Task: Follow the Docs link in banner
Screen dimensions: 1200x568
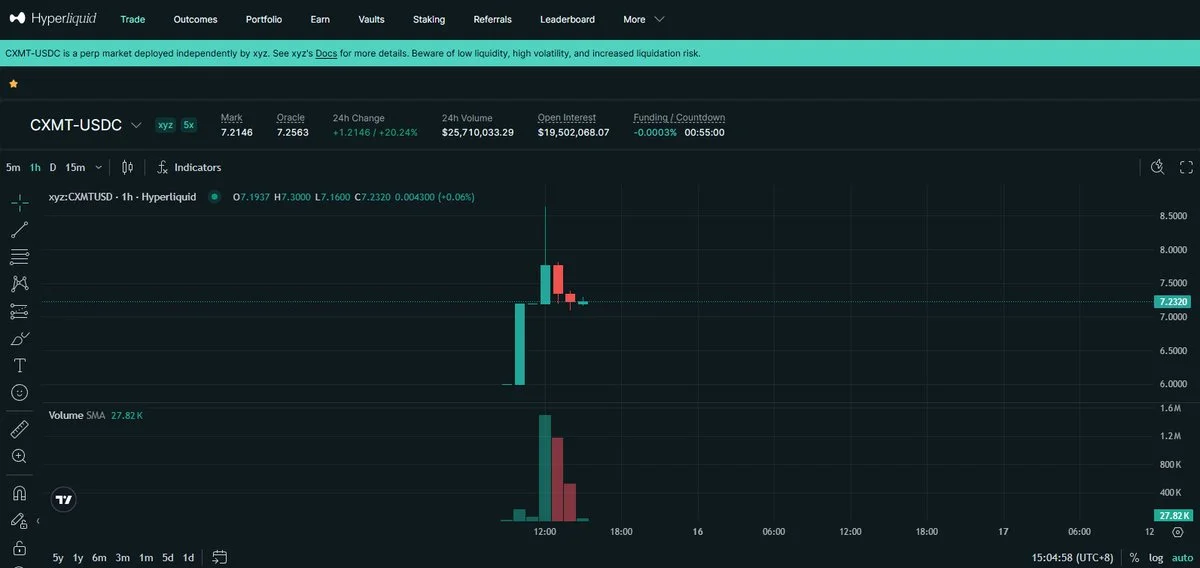Action: 326,53
